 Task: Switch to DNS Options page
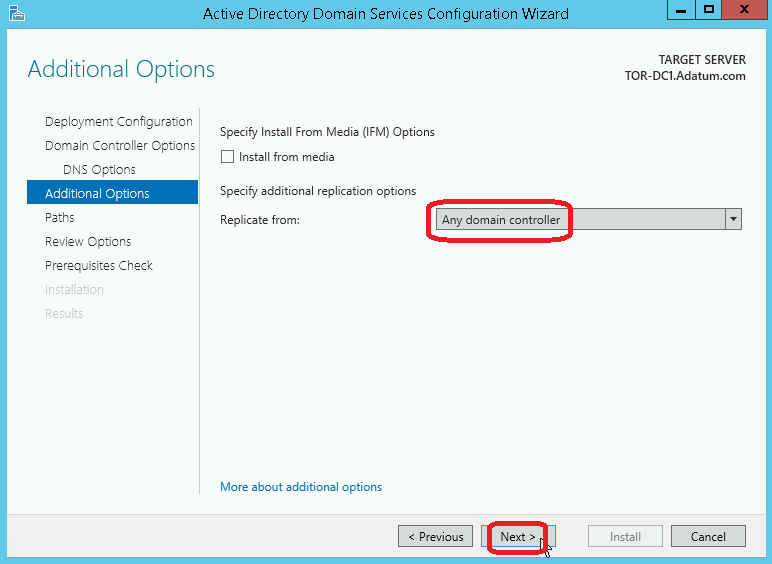pos(99,169)
